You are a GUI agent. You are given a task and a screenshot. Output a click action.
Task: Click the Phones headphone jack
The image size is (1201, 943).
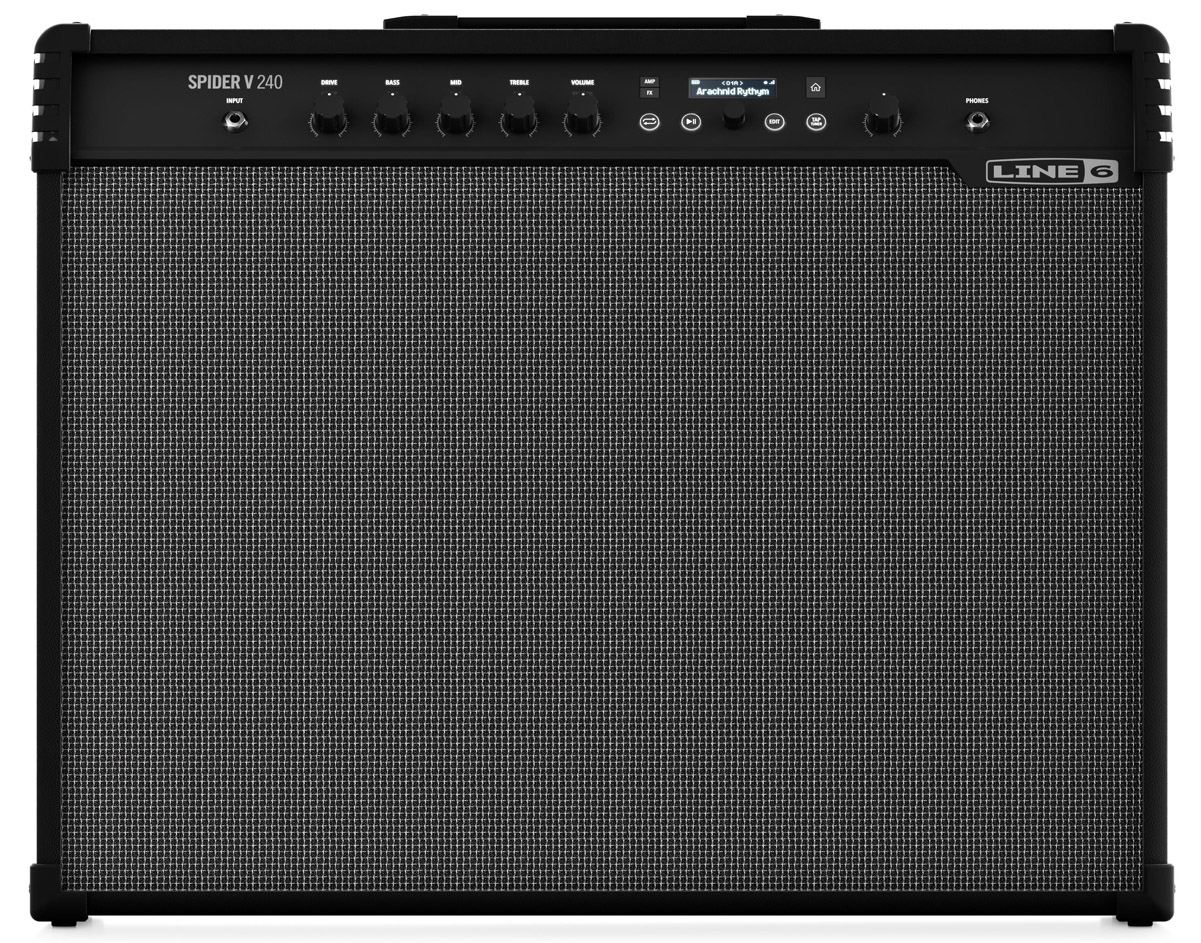[x=976, y=121]
